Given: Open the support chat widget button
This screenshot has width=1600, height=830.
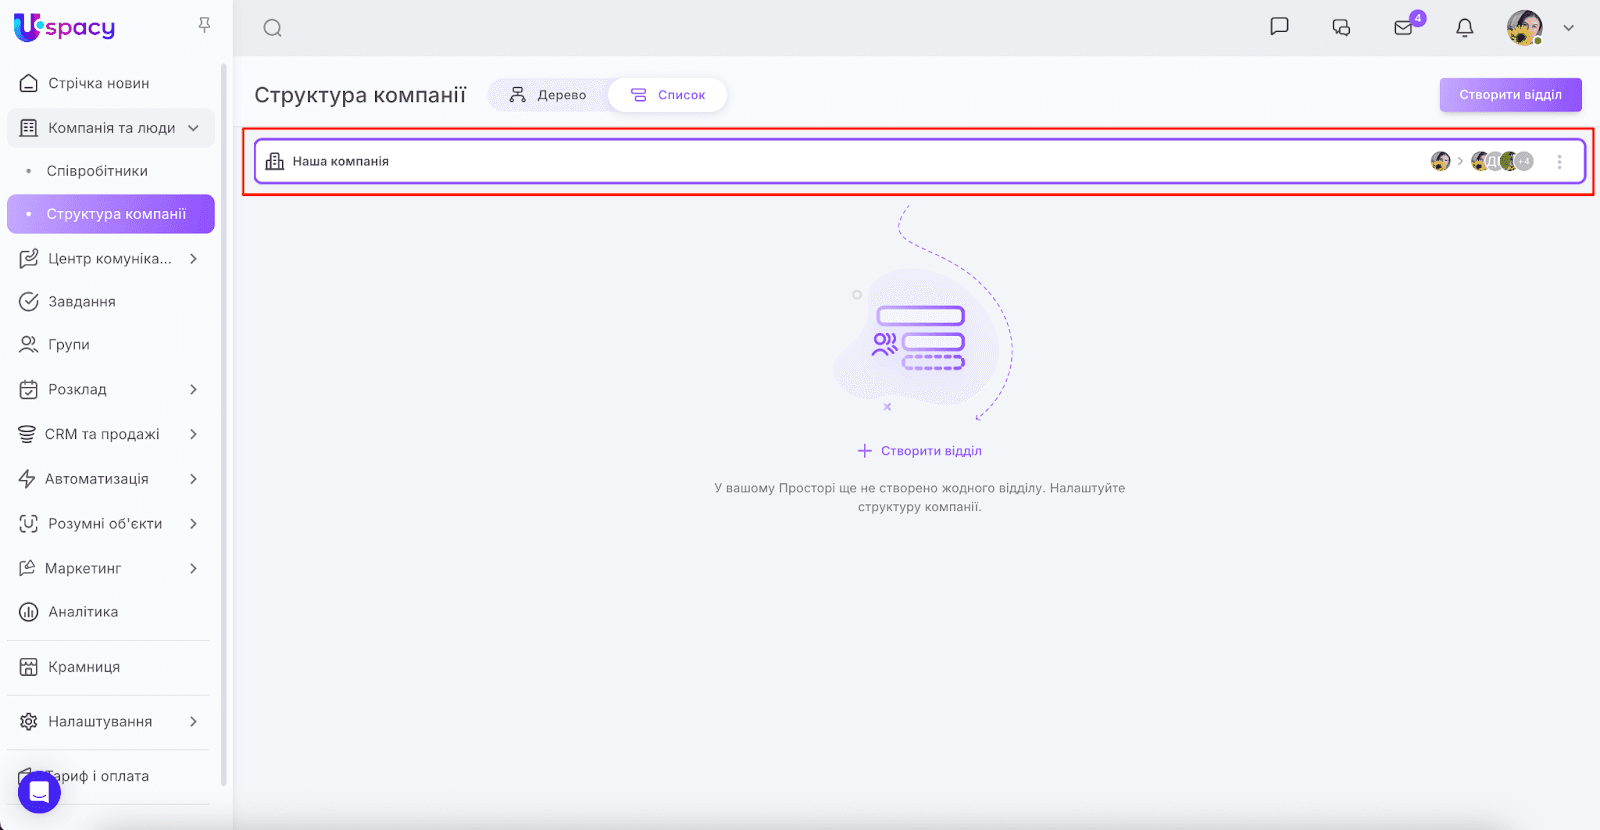Looking at the screenshot, I should coord(39,792).
